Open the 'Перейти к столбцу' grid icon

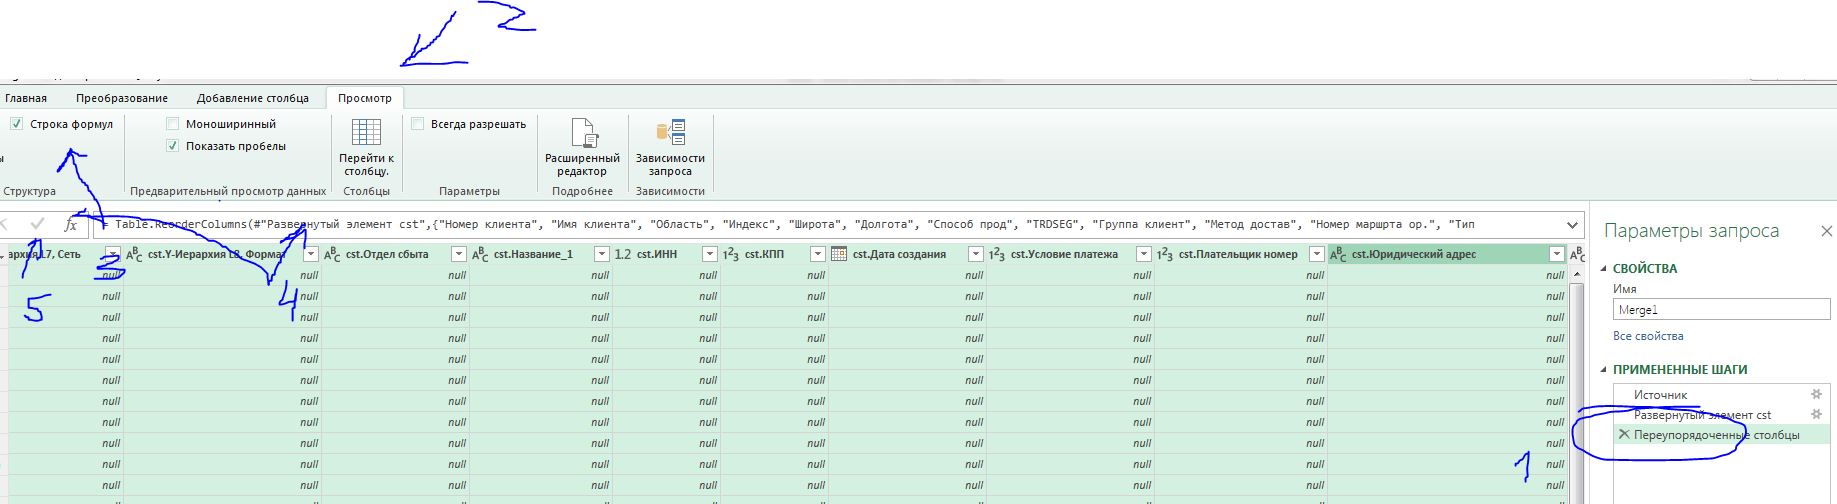[x=366, y=132]
